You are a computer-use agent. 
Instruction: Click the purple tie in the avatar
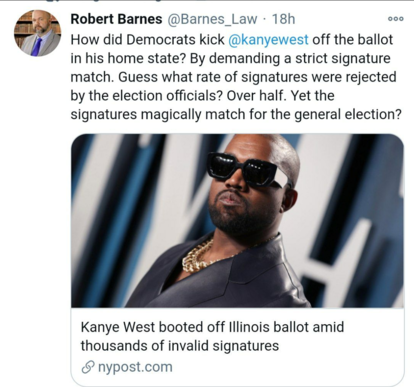point(37,46)
